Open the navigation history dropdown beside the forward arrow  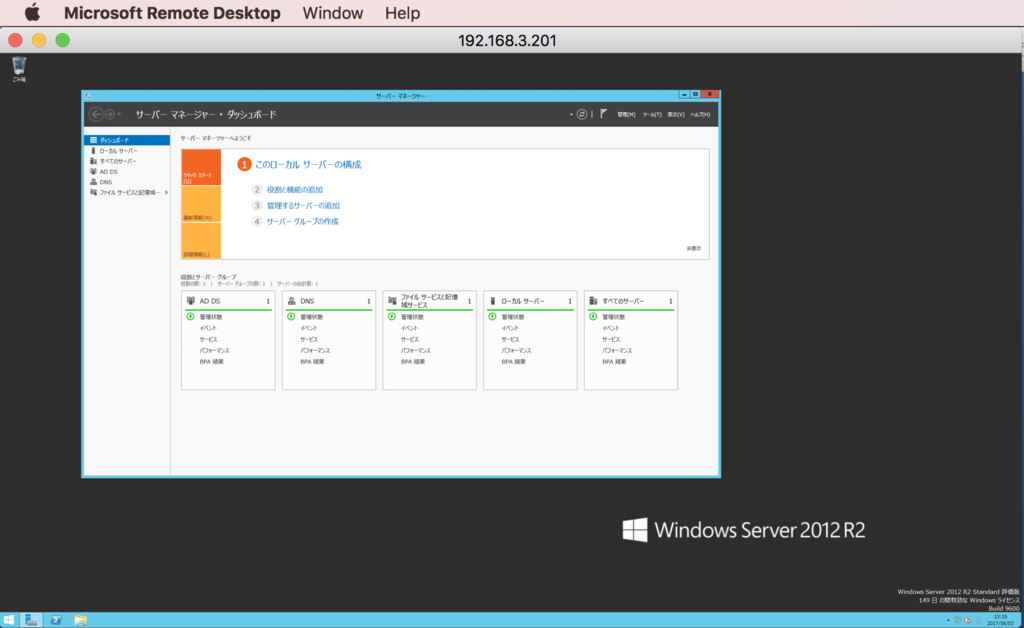[x=119, y=115]
